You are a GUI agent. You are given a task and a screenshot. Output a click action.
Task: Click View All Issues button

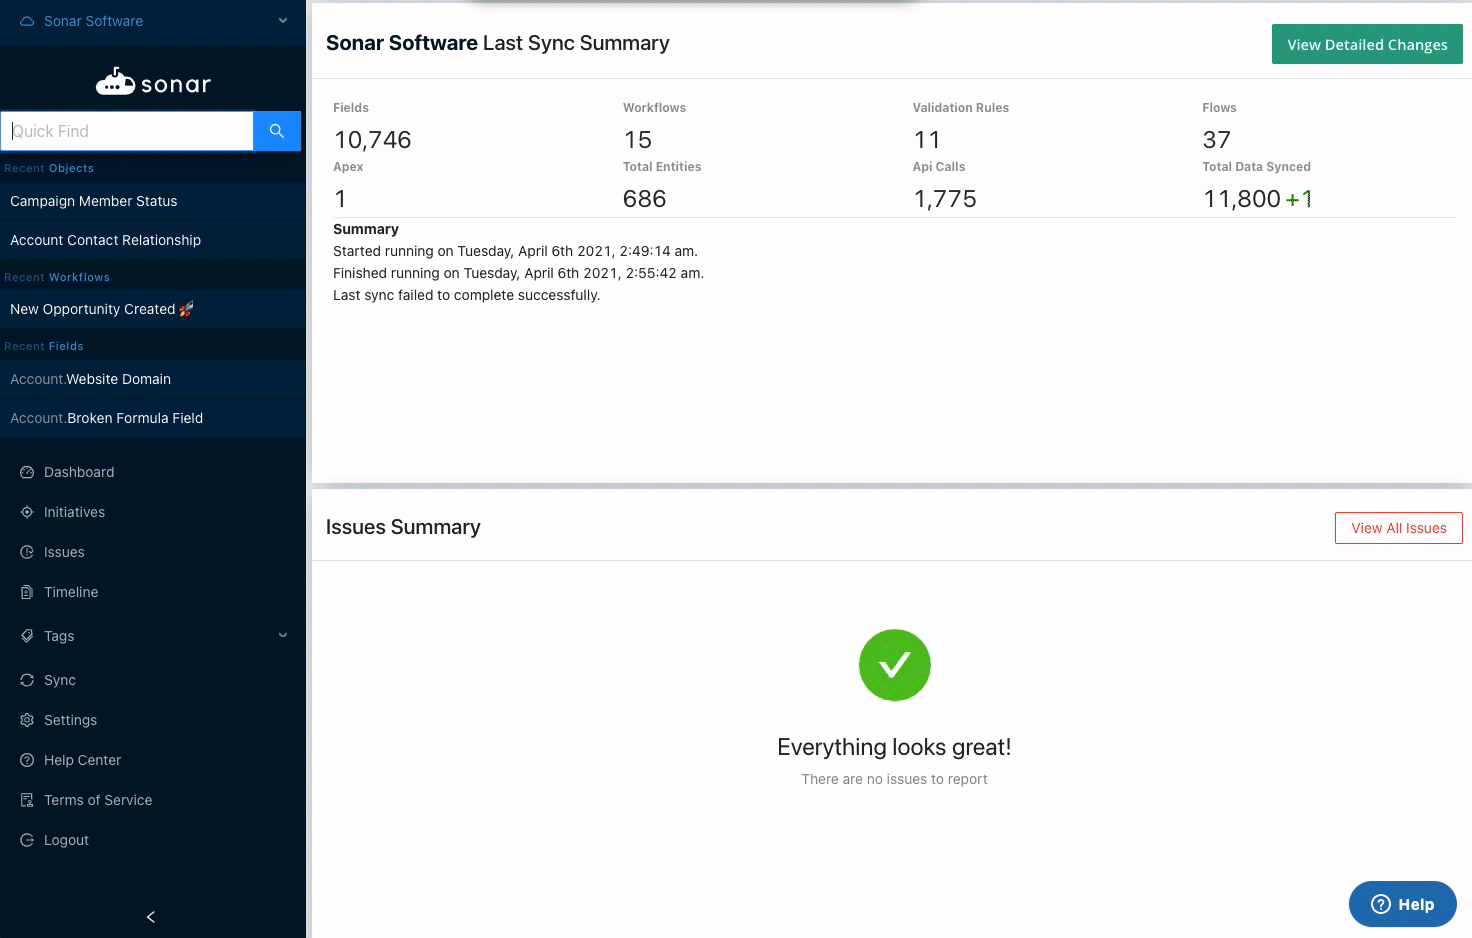[1398, 528]
